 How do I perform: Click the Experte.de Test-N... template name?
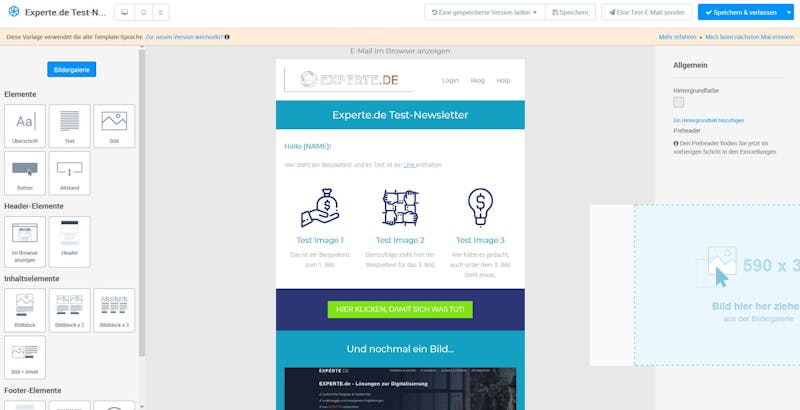point(65,12)
